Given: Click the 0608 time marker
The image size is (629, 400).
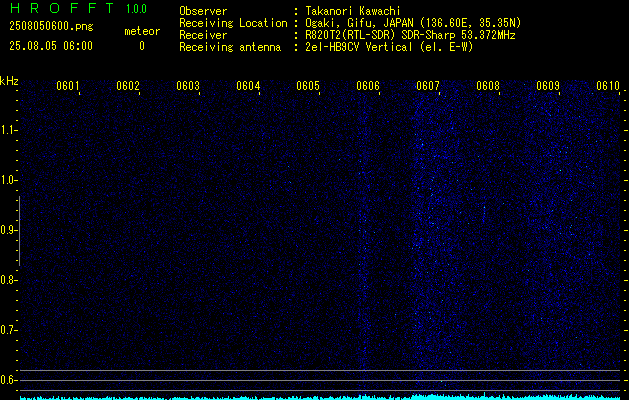Looking at the screenshot, I should pos(488,86).
